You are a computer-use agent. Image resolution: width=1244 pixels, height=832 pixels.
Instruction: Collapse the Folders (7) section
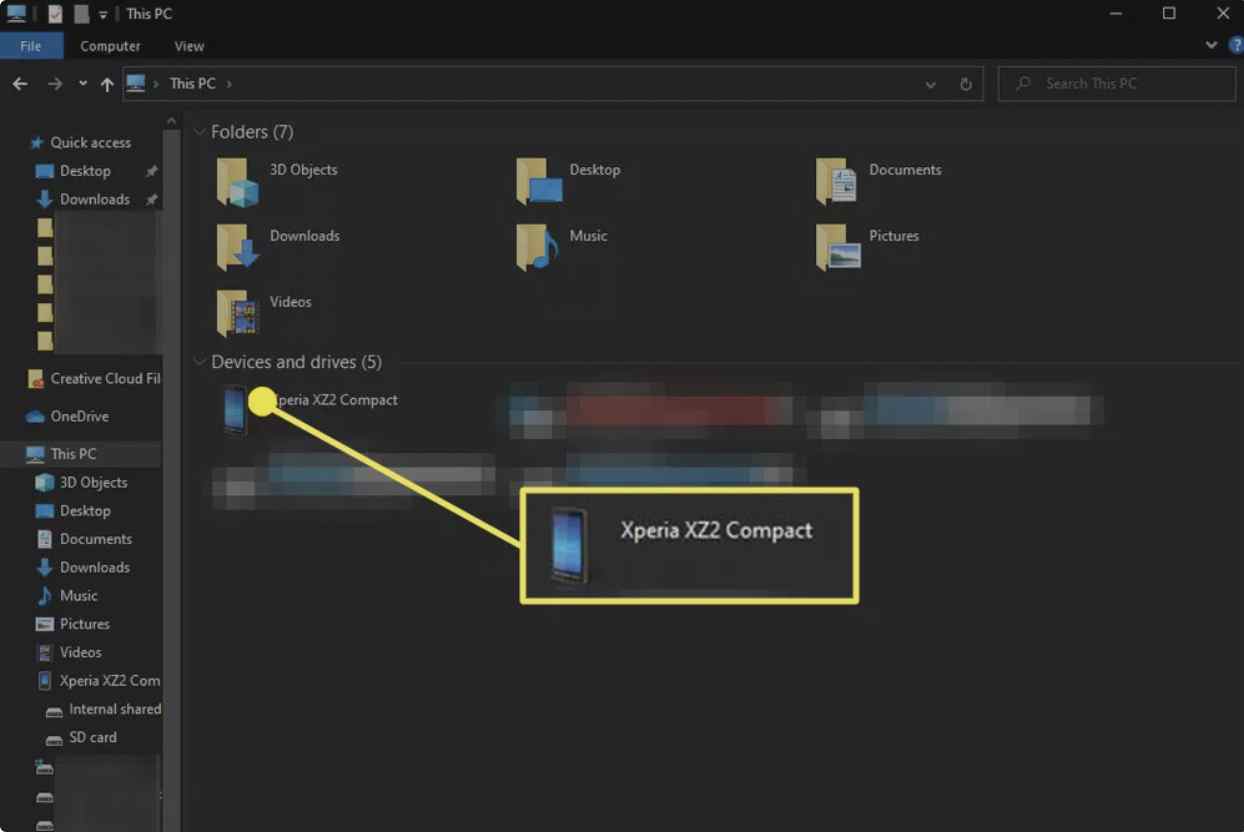pyautogui.click(x=200, y=132)
